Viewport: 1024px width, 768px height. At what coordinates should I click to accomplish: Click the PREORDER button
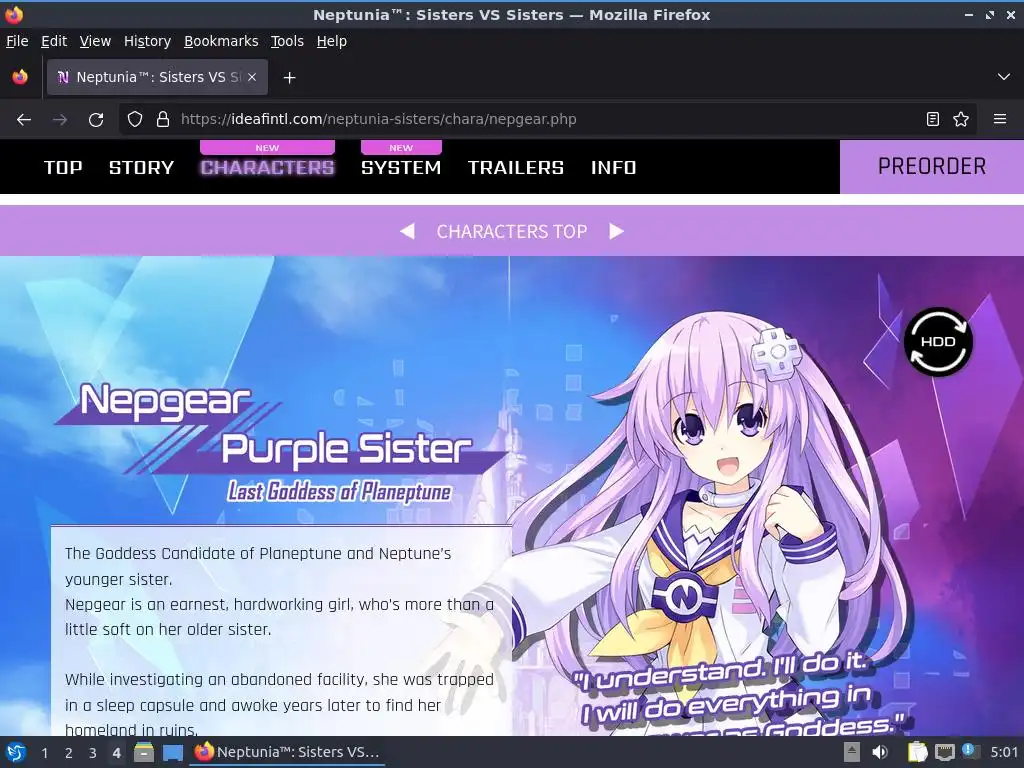(932, 167)
